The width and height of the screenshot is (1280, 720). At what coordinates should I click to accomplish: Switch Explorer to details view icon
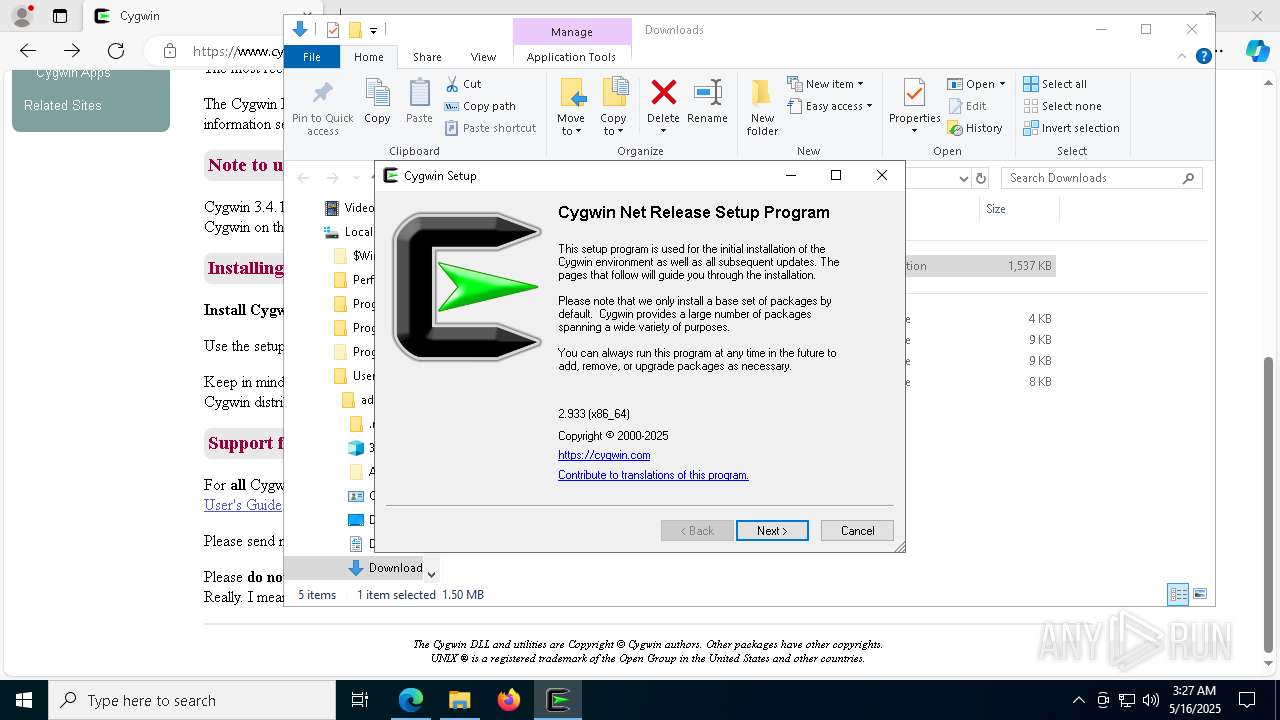[1179, 594]
